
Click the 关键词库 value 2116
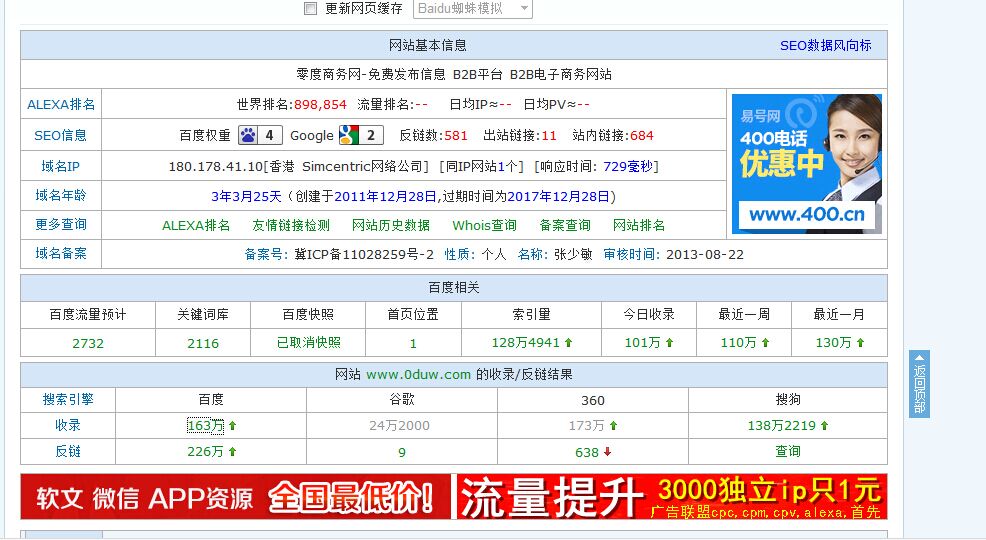[202, 343]
